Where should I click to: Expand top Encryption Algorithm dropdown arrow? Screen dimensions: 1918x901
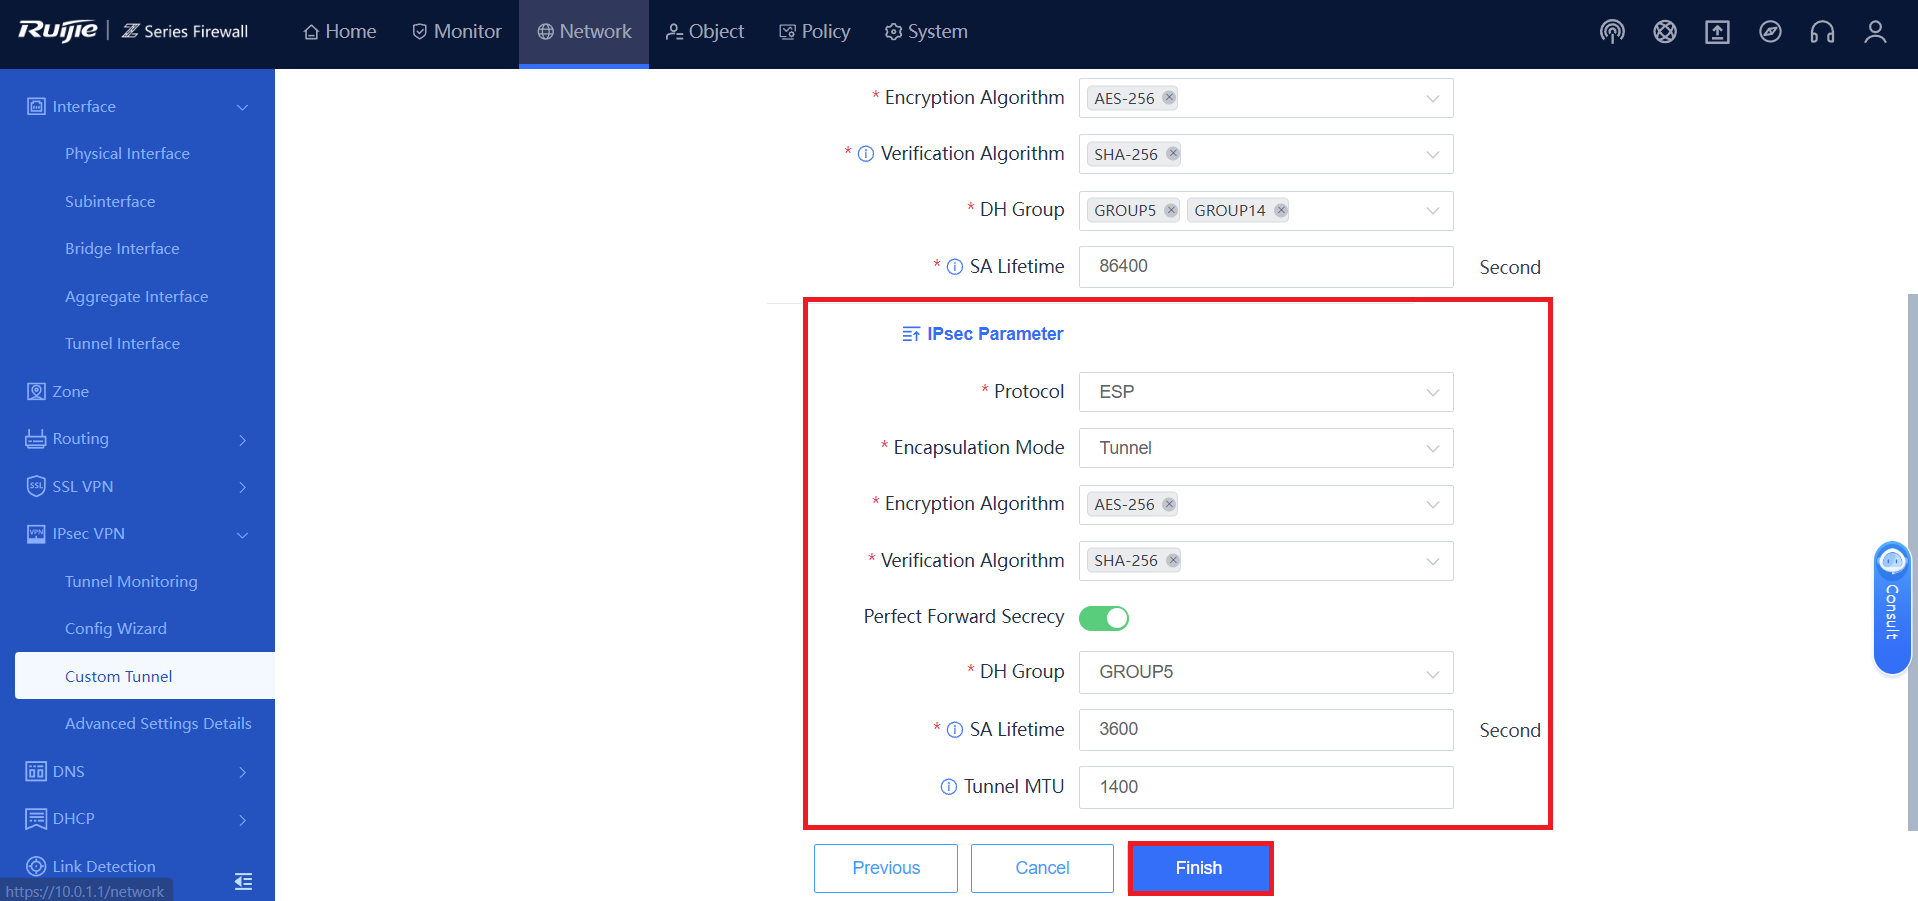point(1432,98)
